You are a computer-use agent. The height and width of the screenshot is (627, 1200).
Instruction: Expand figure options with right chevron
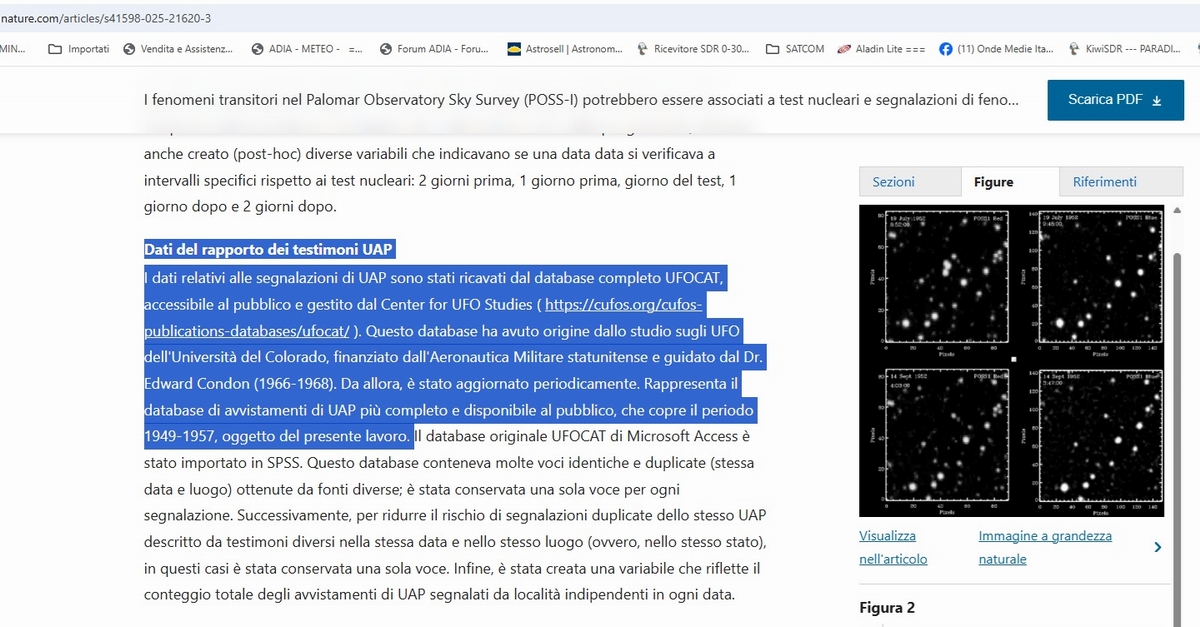[x=1157, y=547]
